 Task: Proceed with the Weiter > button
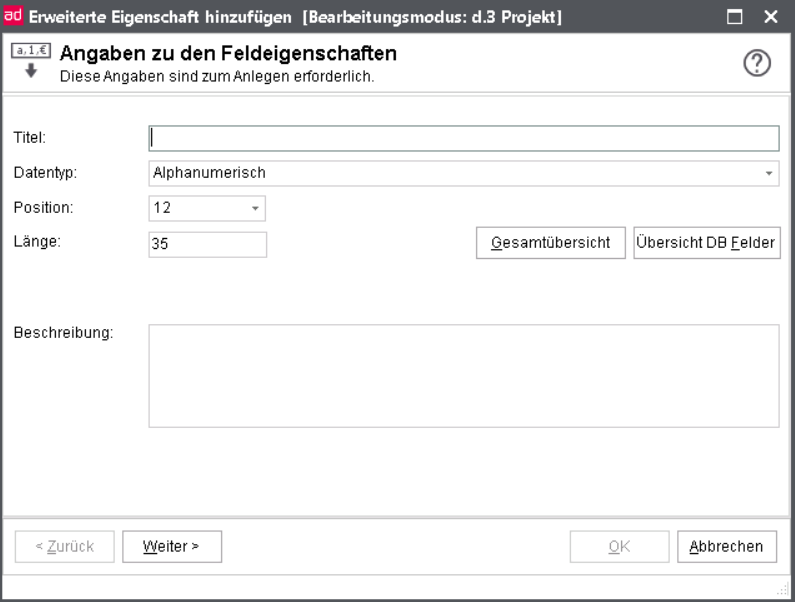[x=171, y=546]
